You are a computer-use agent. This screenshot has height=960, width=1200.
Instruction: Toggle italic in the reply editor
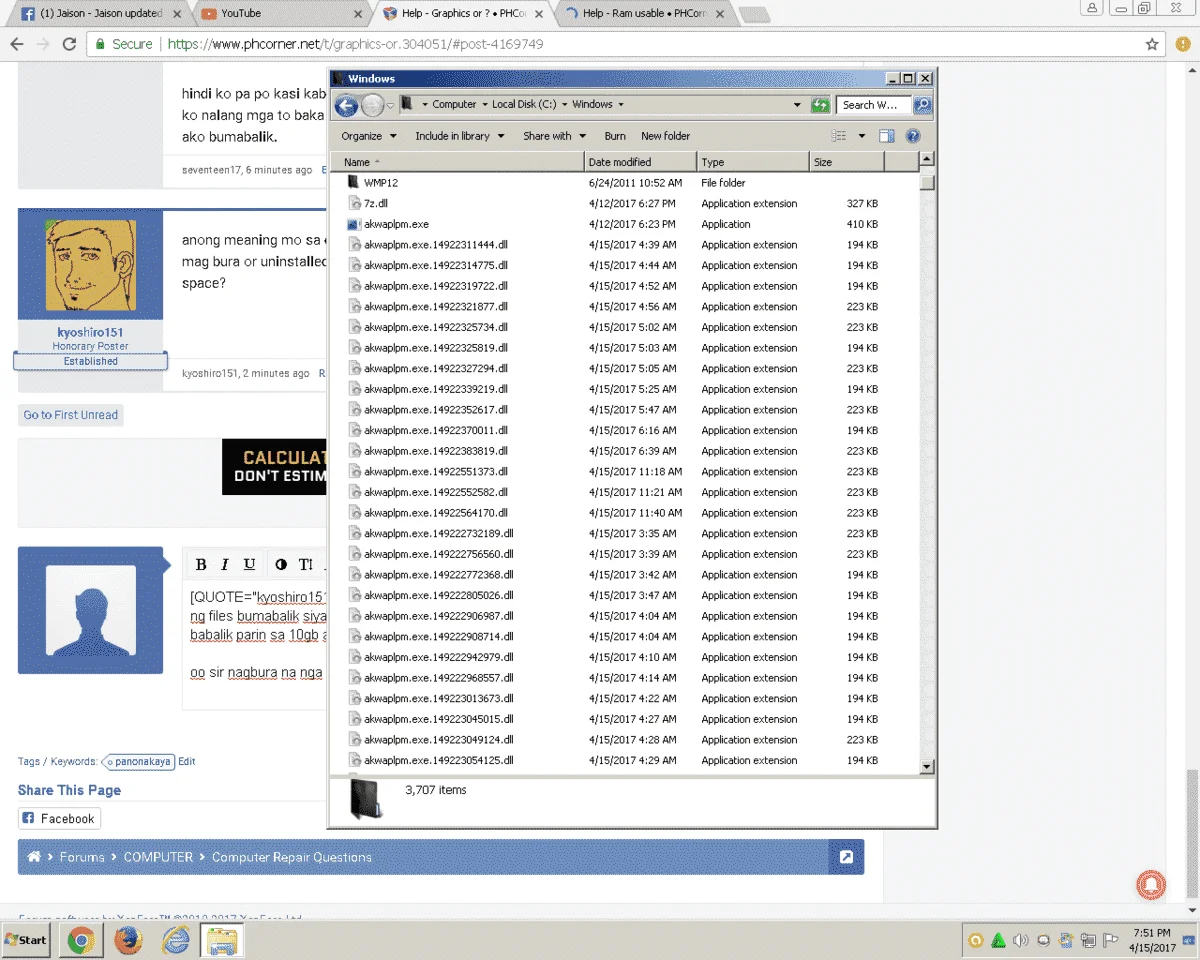point(225,564)
